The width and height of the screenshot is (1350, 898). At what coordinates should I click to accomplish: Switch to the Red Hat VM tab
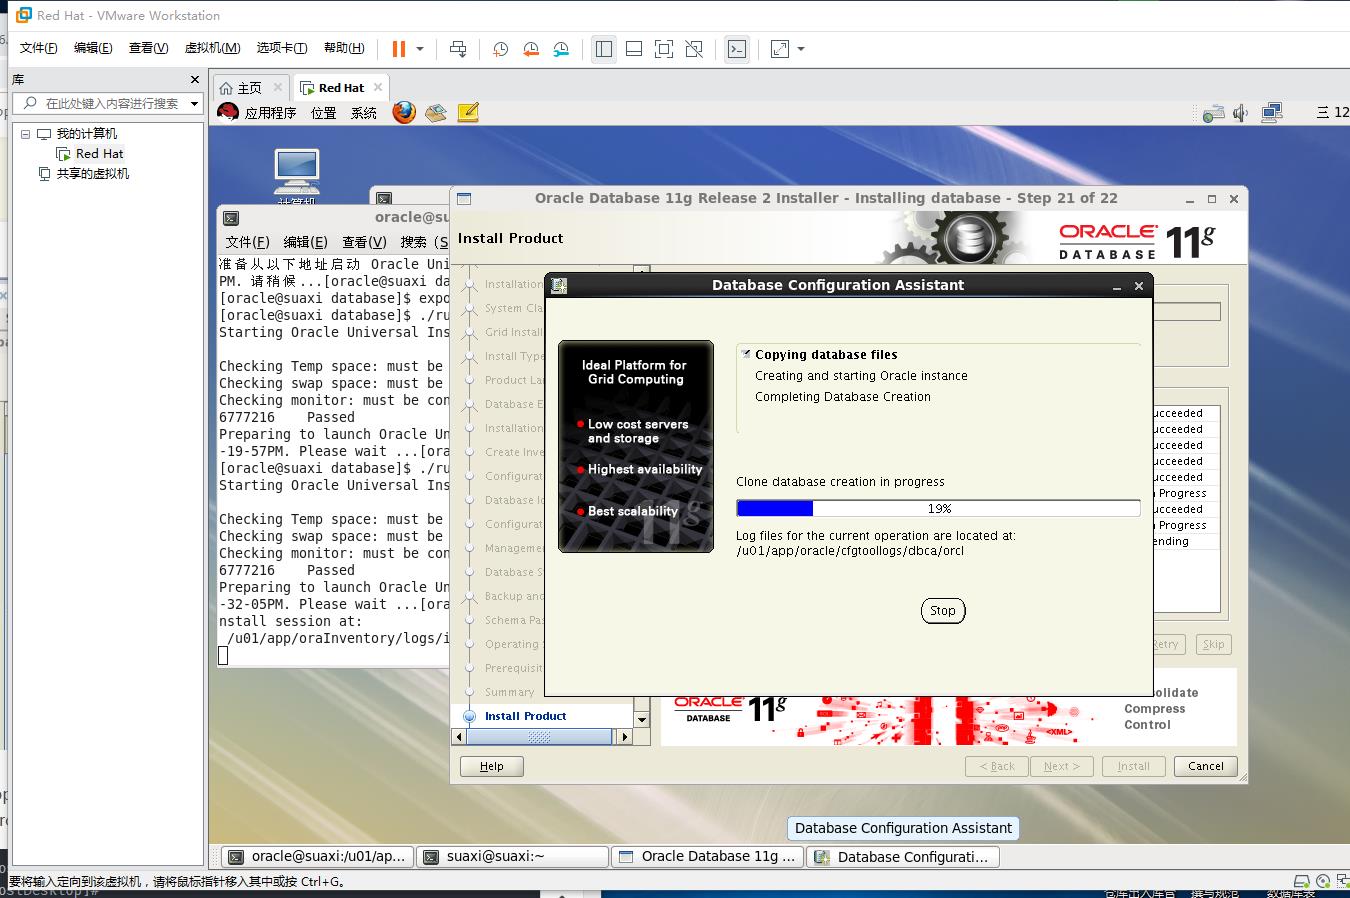[341, 88]
